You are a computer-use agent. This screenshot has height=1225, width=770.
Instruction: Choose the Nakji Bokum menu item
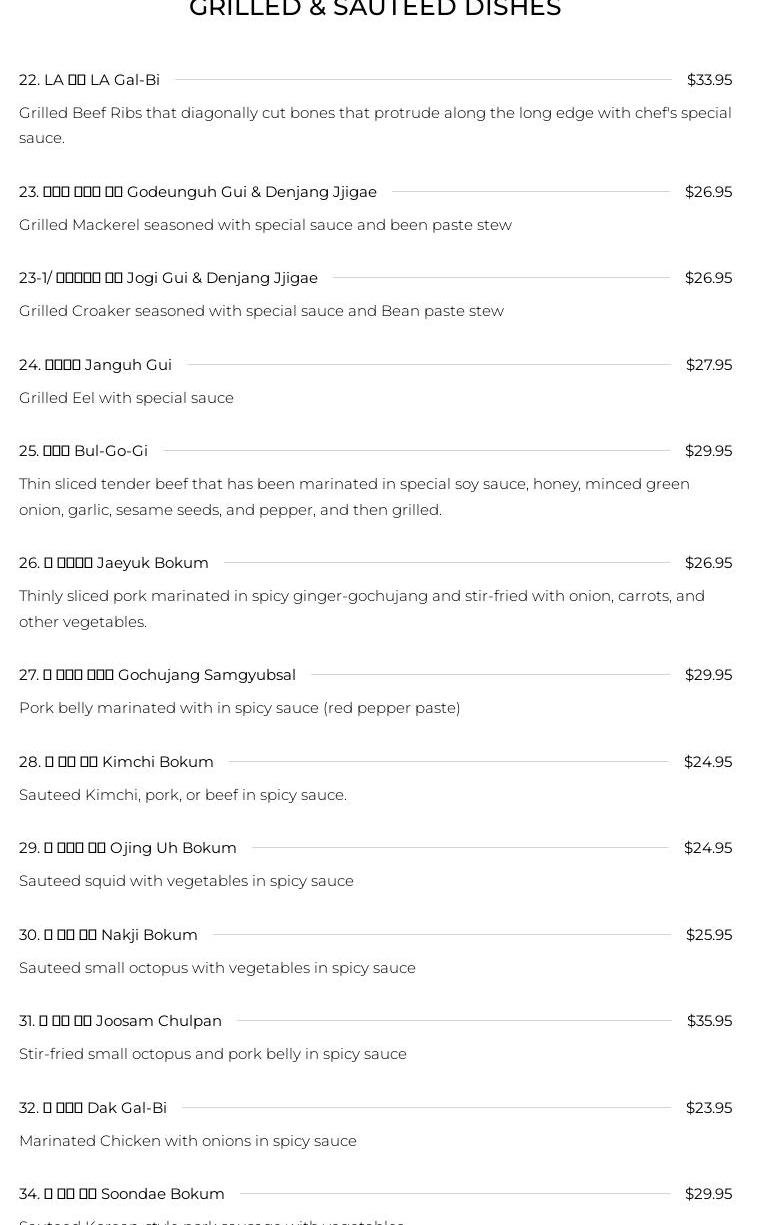109,935
